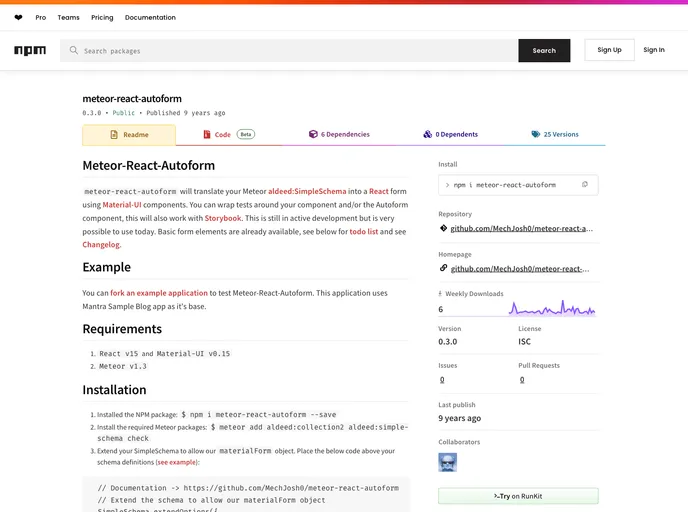Open the Teams menu item
Screen dimensions: 688x512
click(x=68, y=18)
